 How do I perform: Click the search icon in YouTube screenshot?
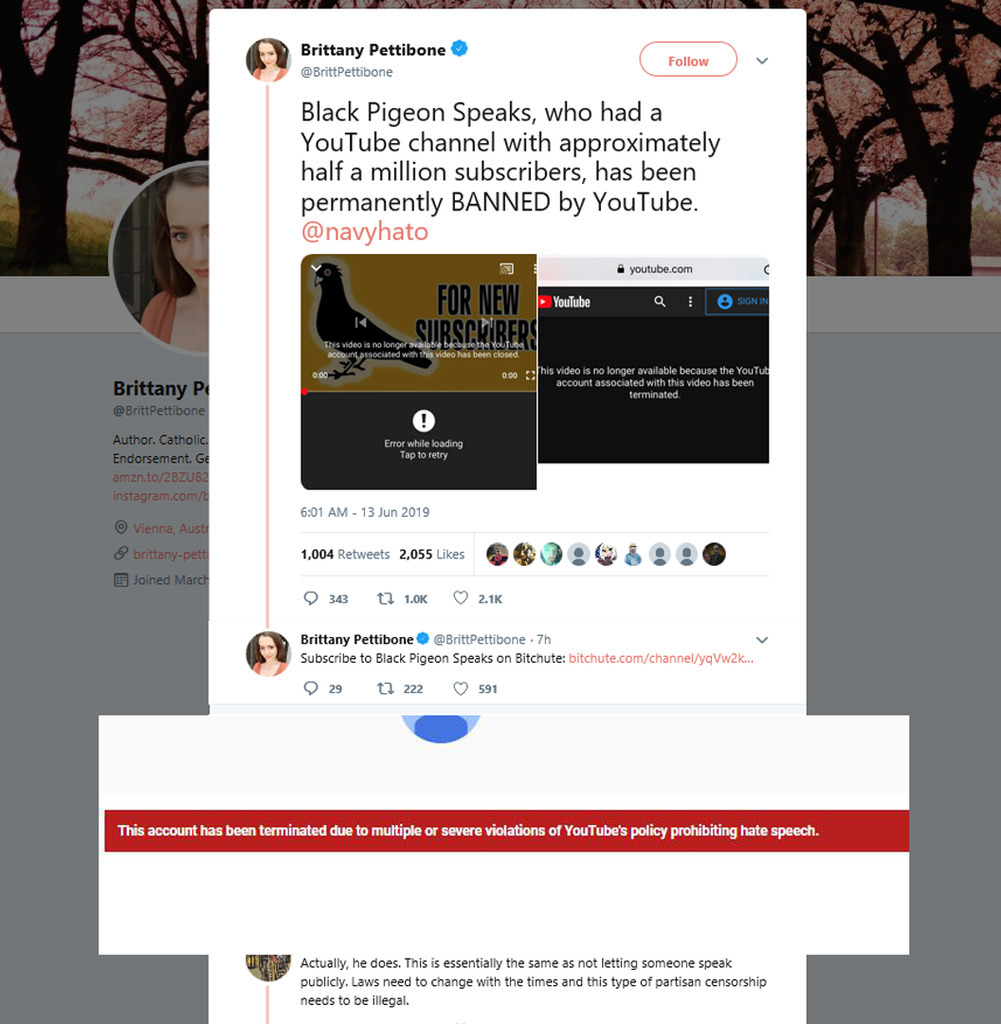659,301
